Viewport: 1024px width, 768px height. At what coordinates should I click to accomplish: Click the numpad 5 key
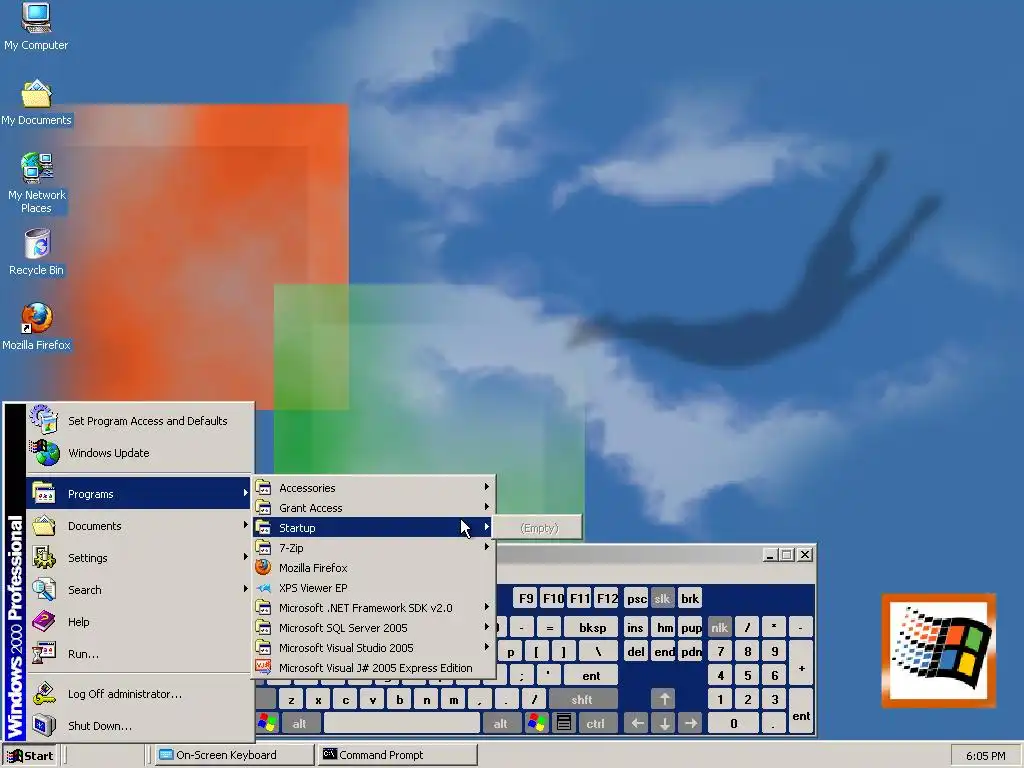(x=747, y=675)
